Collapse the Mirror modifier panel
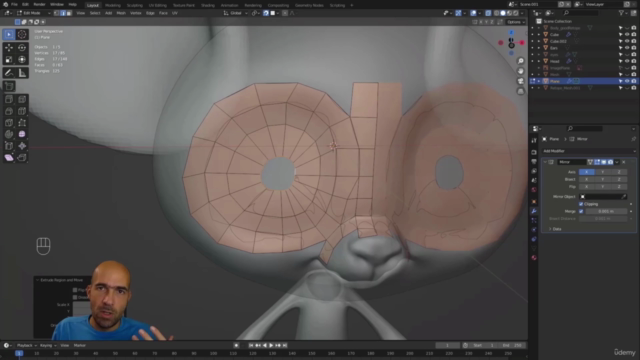 coord(545,162)
